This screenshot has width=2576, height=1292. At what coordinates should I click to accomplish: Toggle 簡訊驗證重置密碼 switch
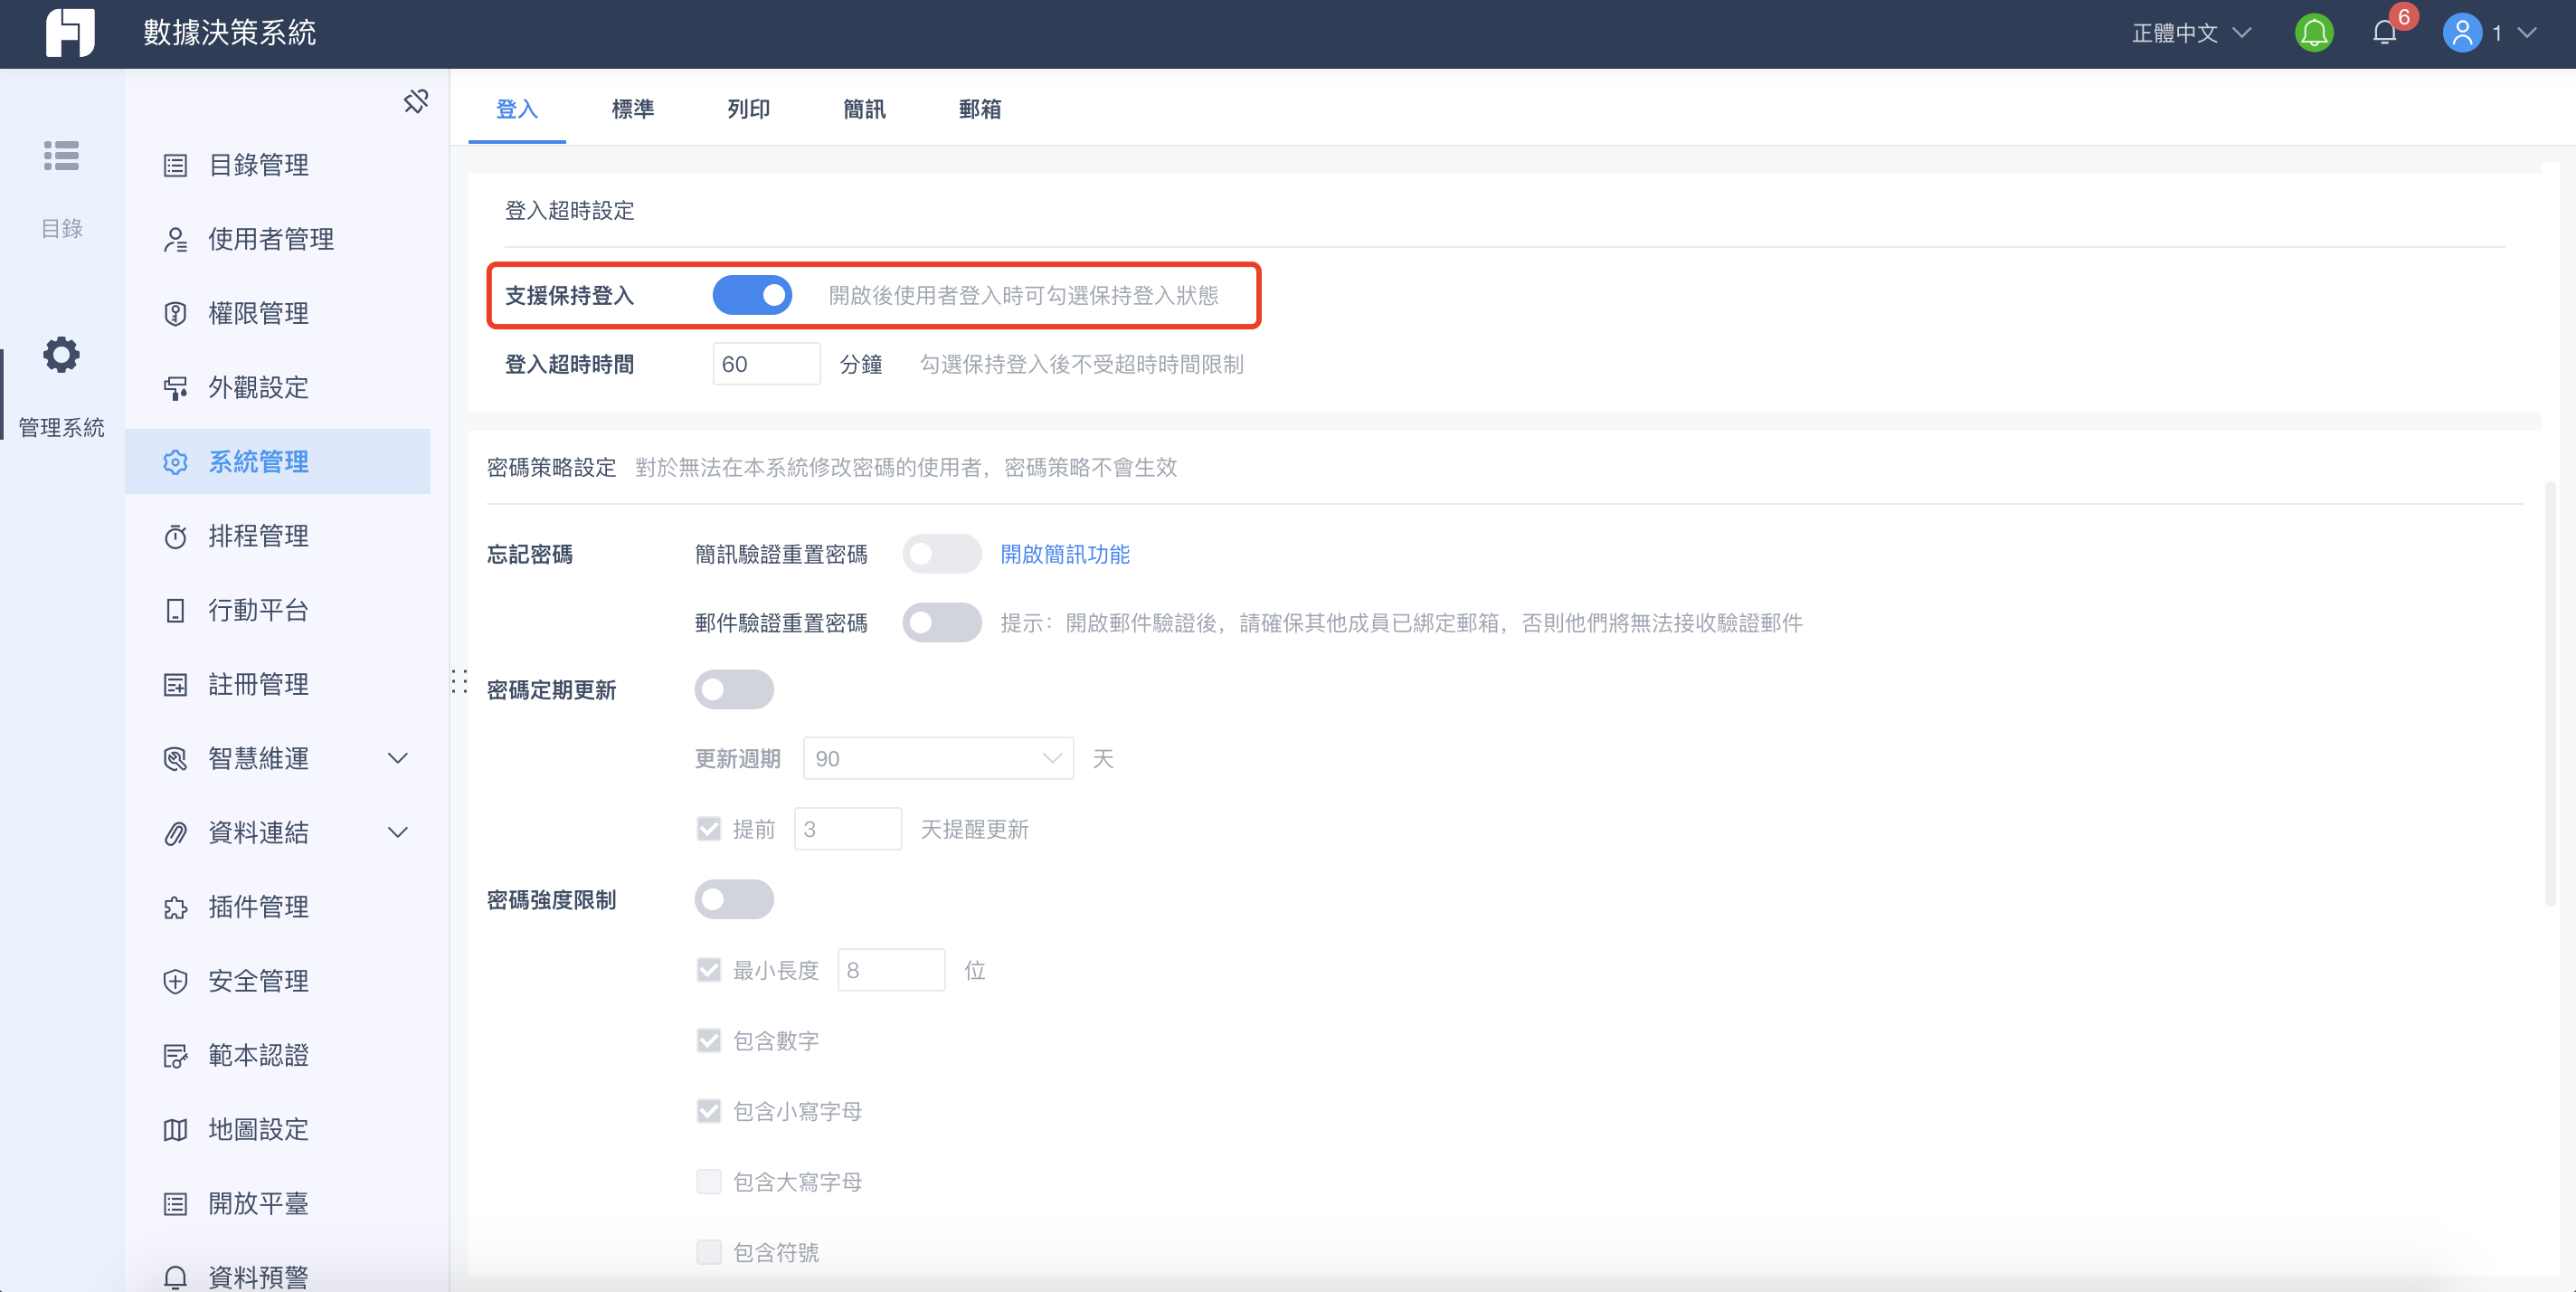click(941, 554)
